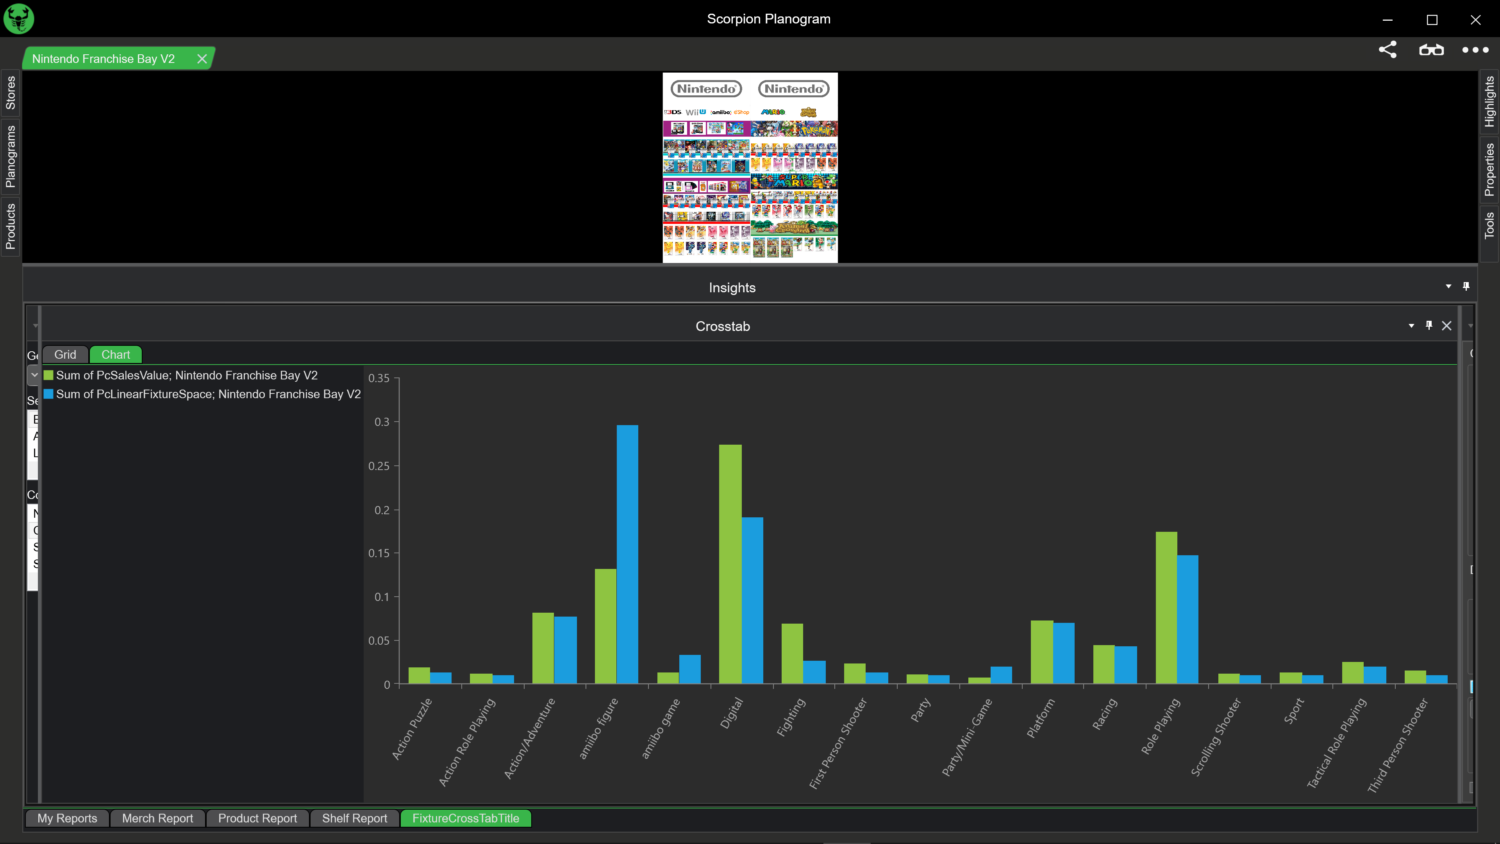Viewport: 1500px width, 844px height.
Task: Click the Crosstab panel title
Action: [723, 326]
